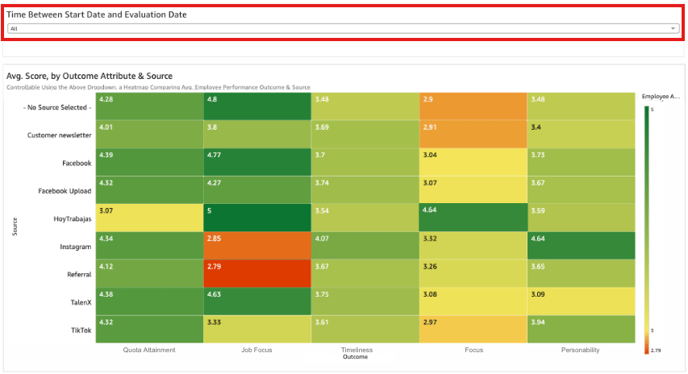
Task: Click the TikTok Focus cell 2.97
Action: [x=473, y=329]
